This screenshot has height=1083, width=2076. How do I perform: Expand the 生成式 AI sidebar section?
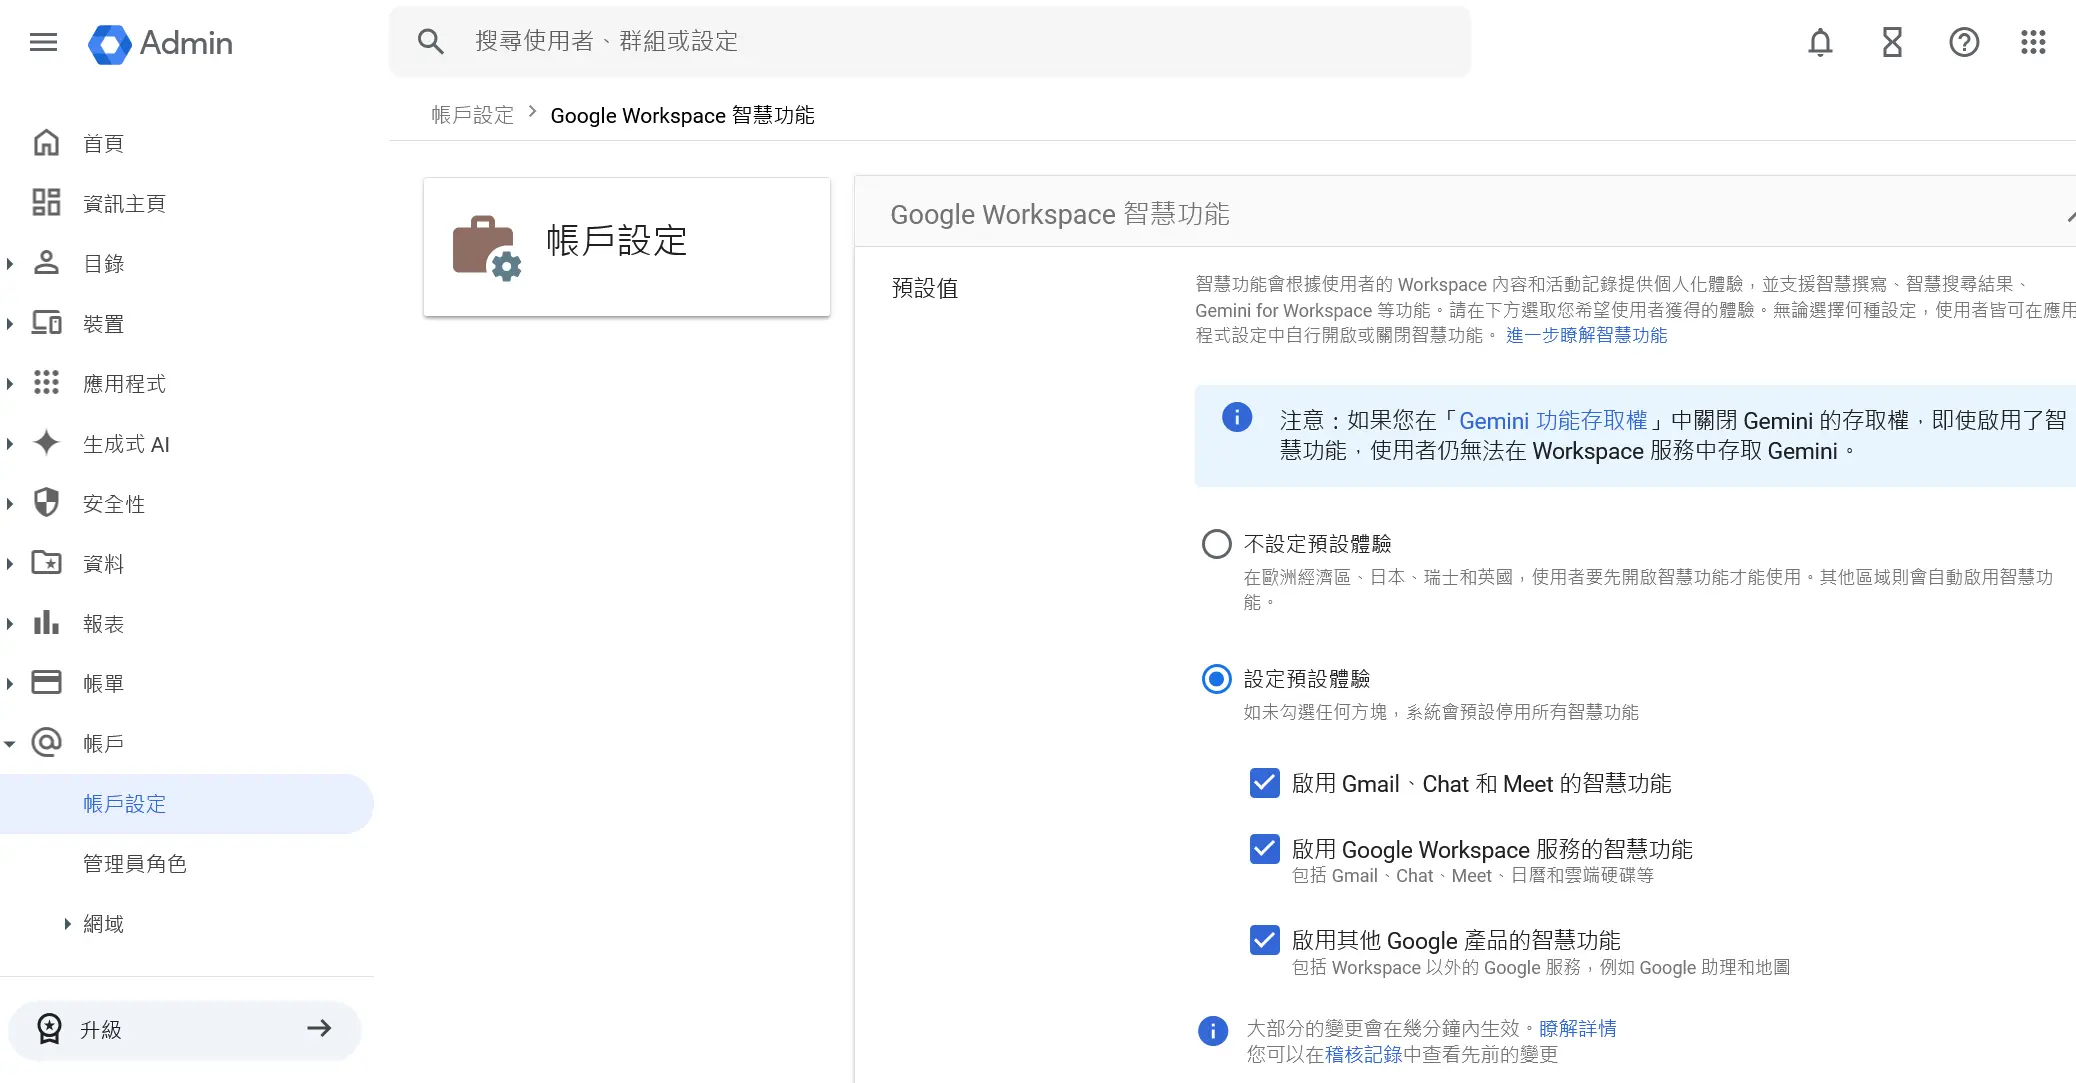click(x=10, y=444)
